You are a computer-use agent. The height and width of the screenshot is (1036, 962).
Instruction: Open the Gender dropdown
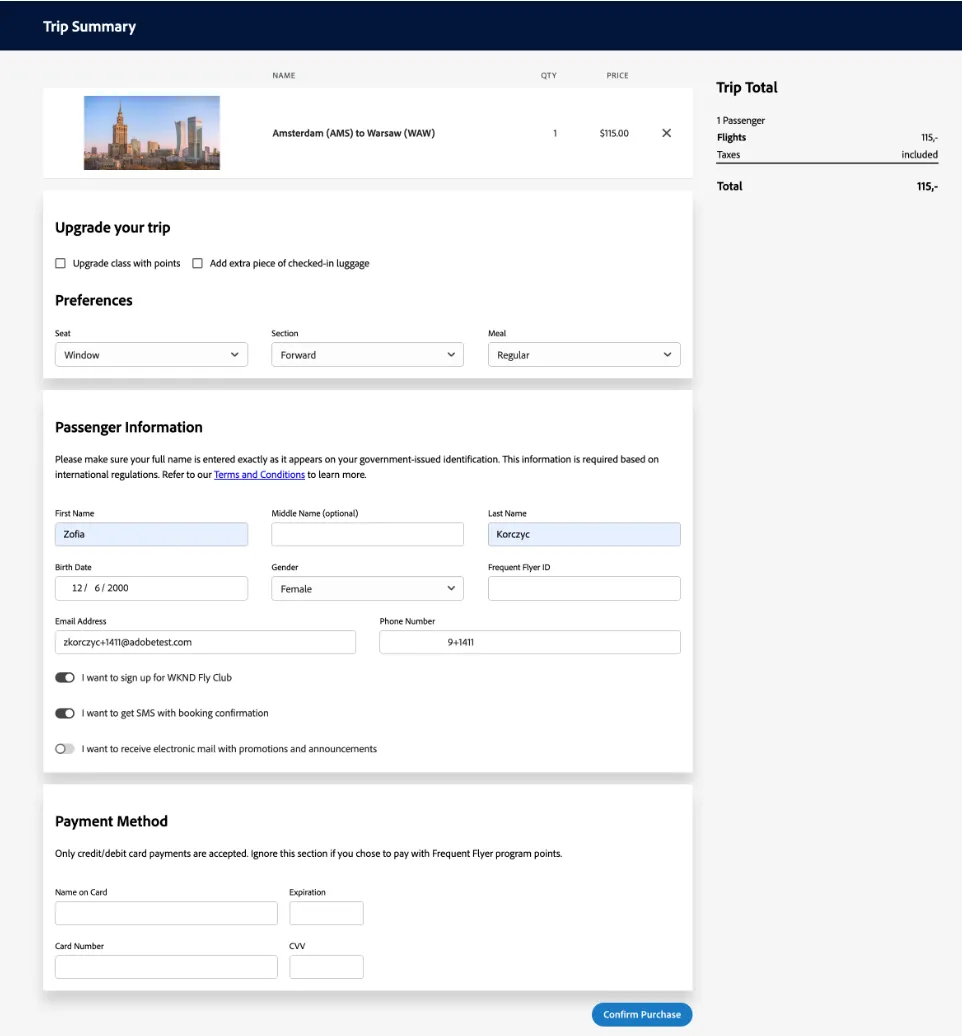(x=367, y=589)
